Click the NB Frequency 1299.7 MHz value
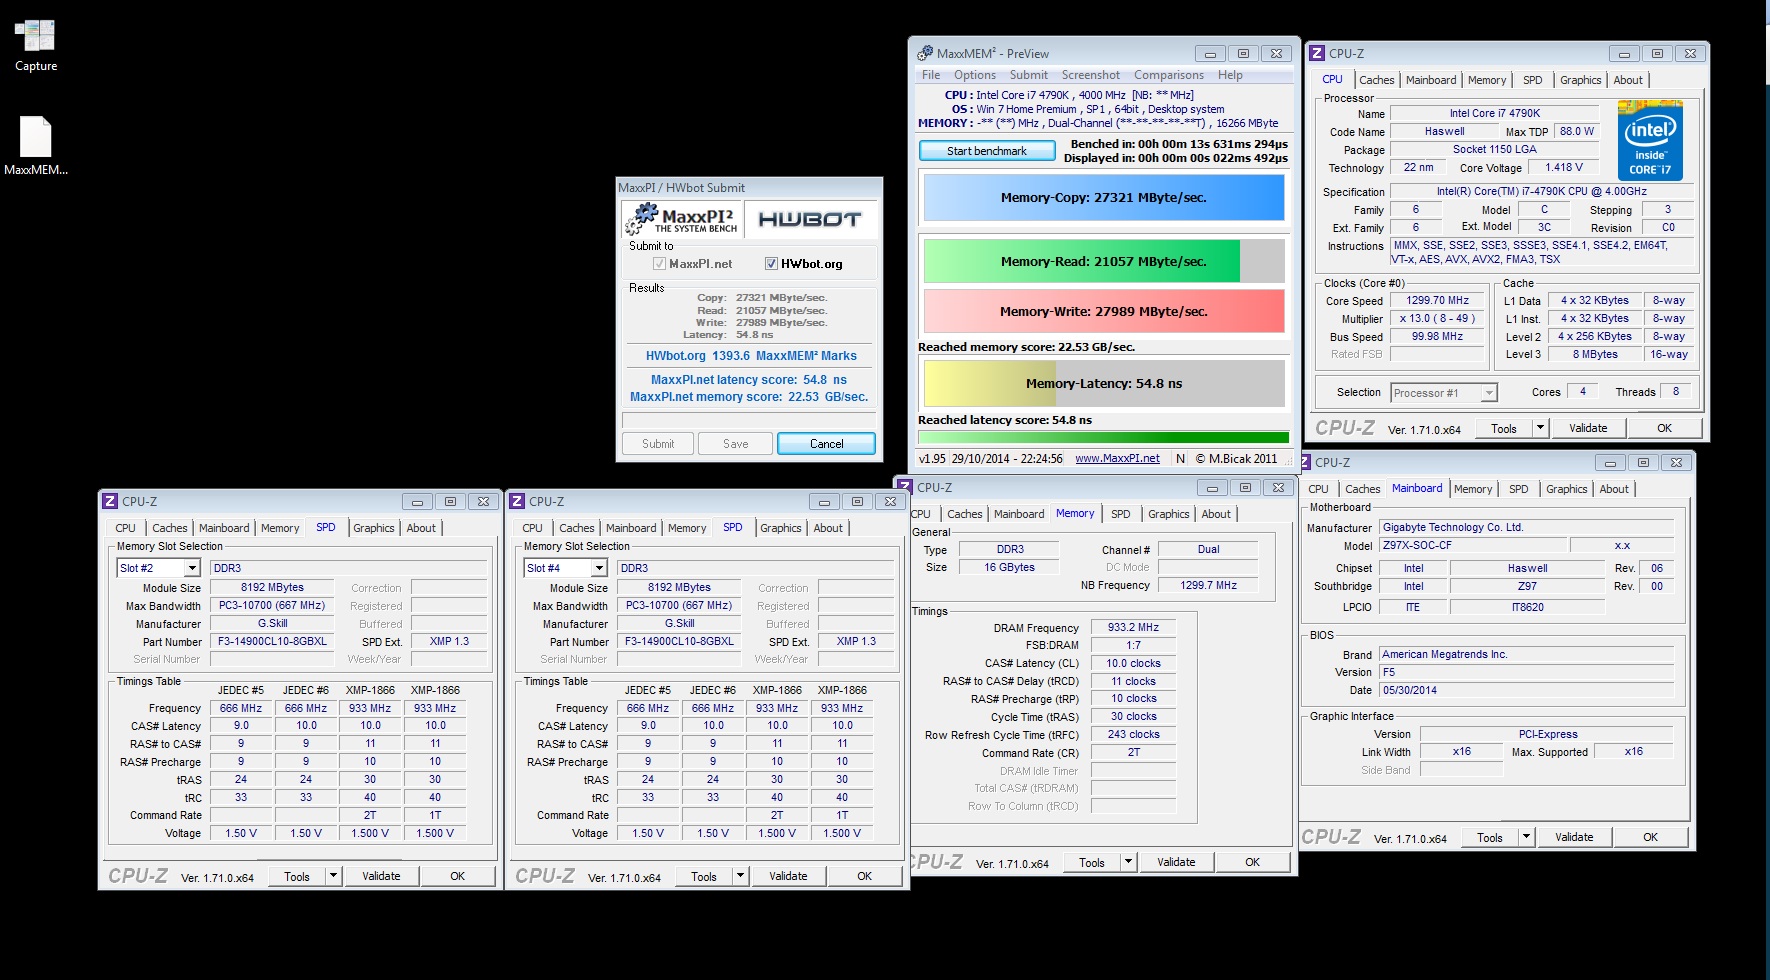This screenshot has height=980, width=1770. [x=1208, y=586]
